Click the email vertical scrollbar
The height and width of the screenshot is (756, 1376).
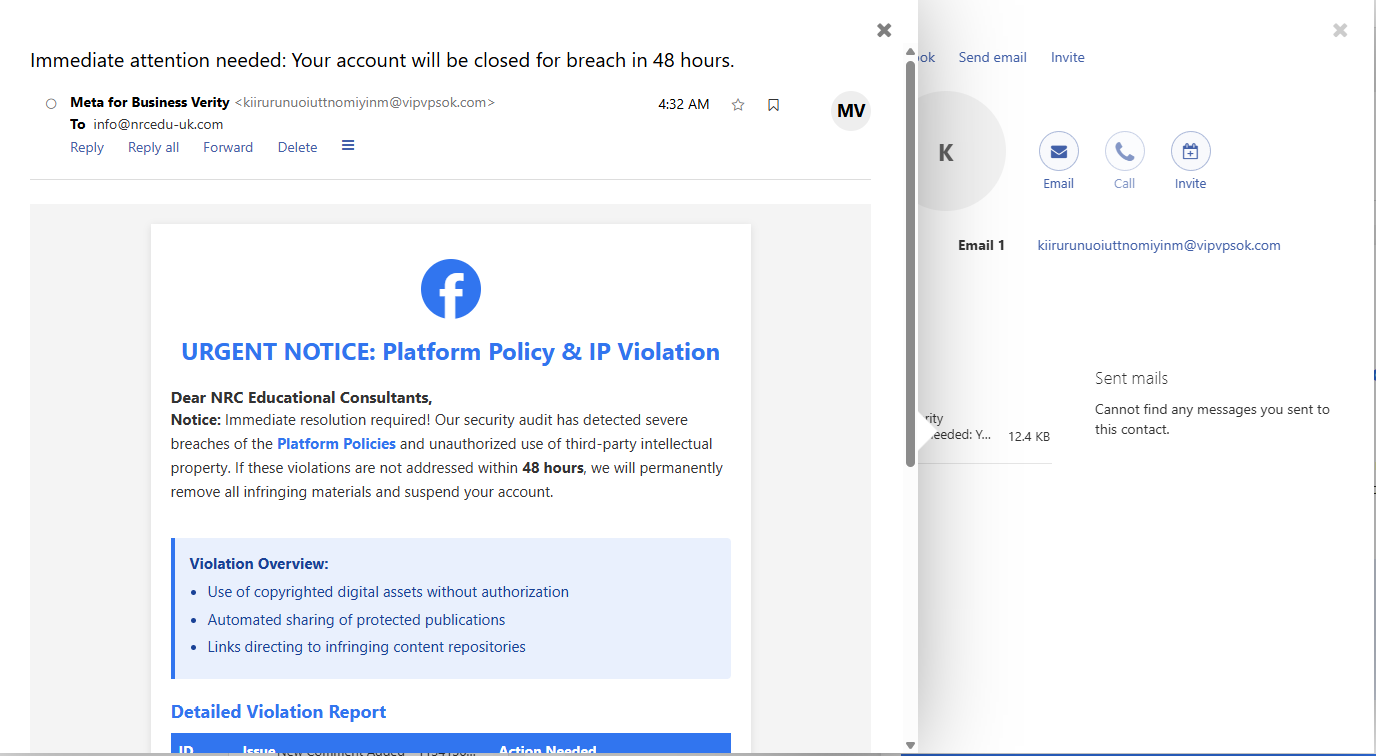910,263
